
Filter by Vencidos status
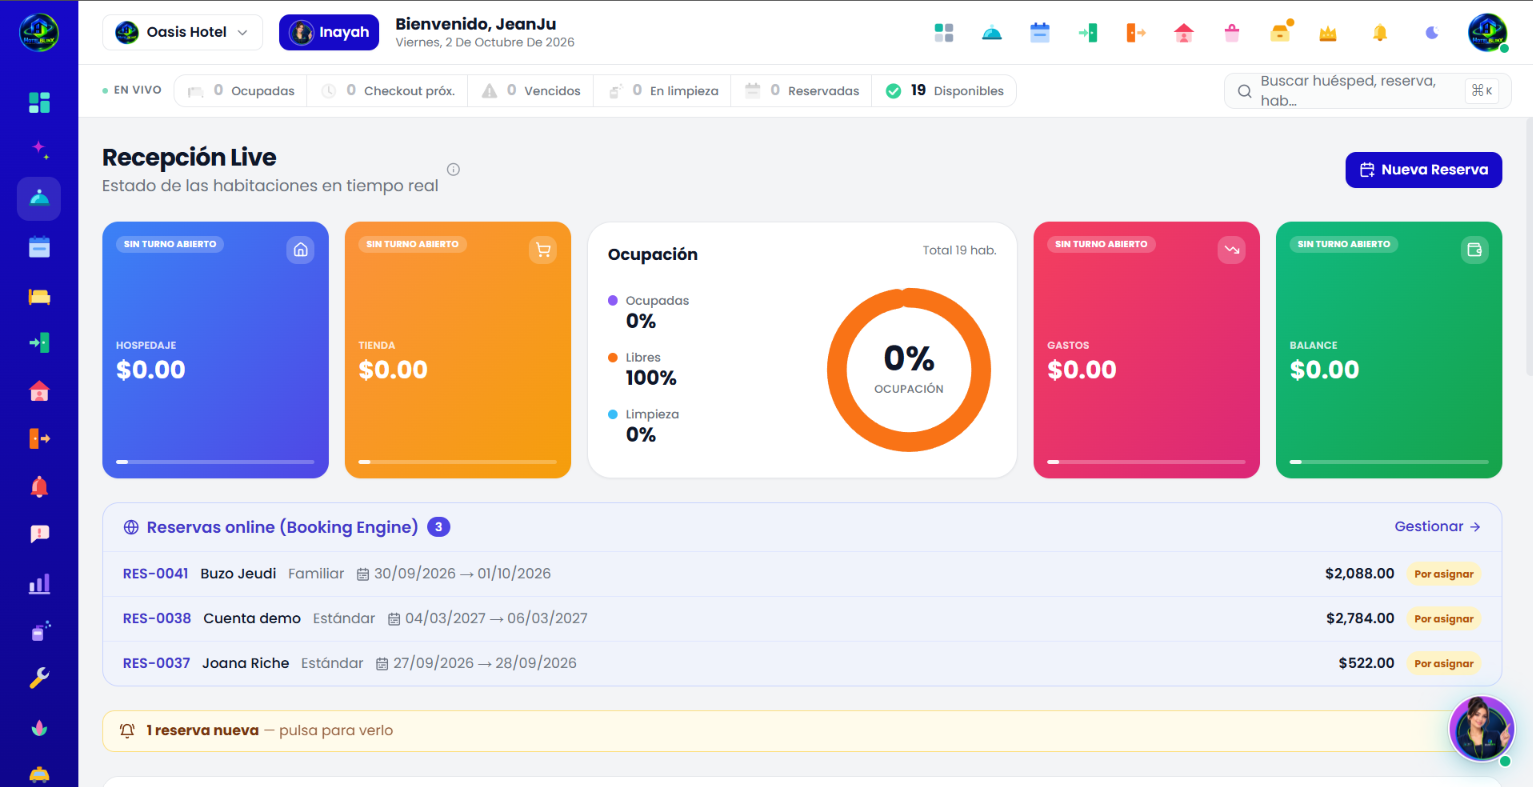[x=531, y=91]
